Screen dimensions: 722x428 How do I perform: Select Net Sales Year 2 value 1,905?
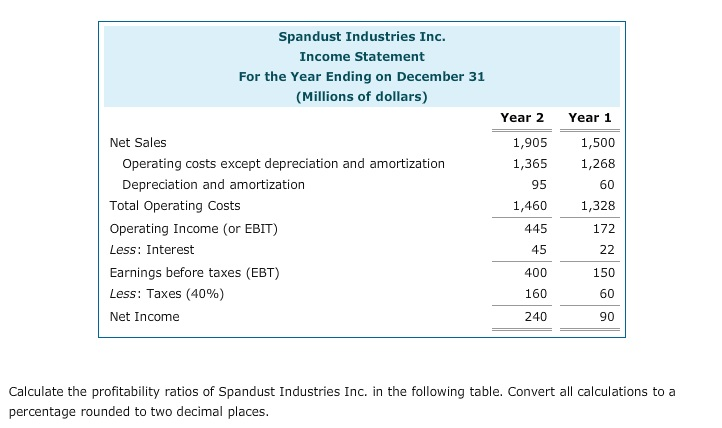530,142
